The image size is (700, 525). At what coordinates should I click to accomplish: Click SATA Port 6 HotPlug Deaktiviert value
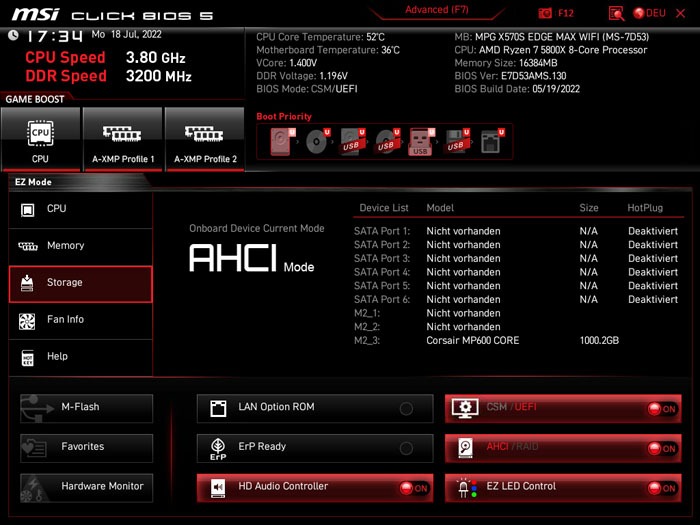click(x=653, y=300)
